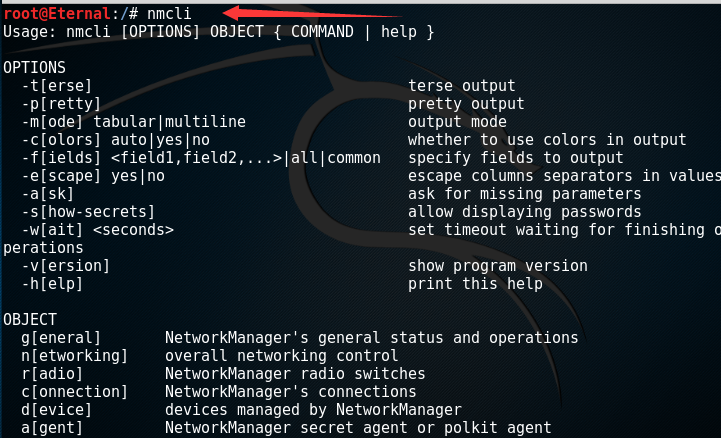Screen dimensions: 721x438
Task: Click the -e[scape] yes|no option
Action: coord(93,176)
